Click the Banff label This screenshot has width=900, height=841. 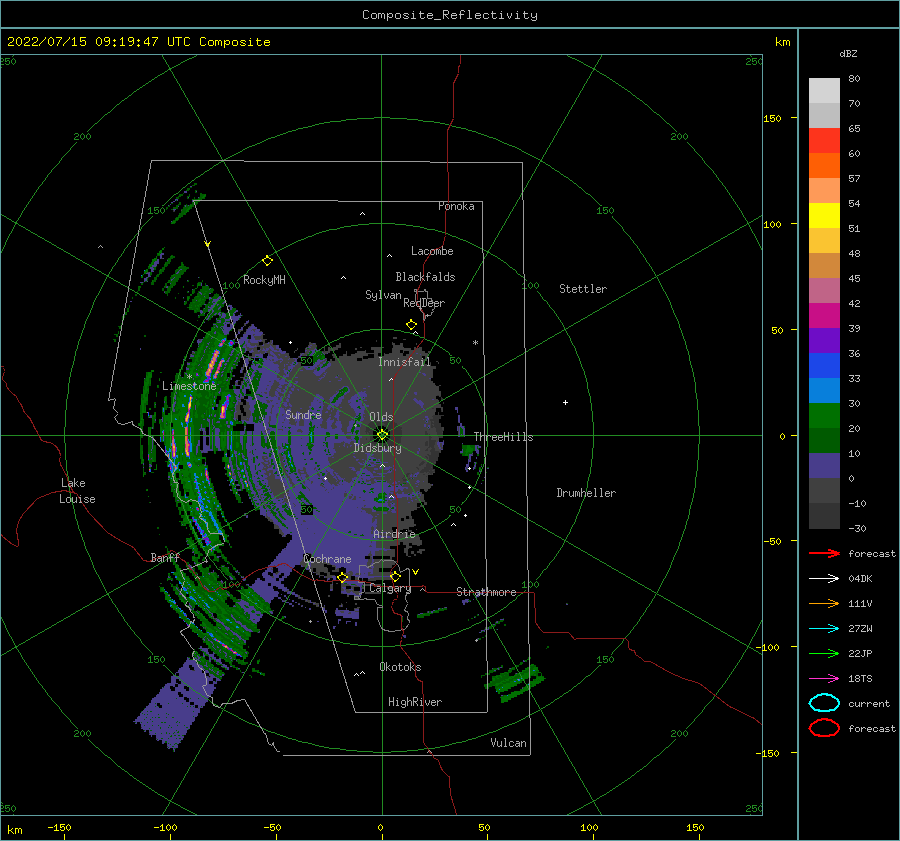pyautogui.click(x=165, y=557)
